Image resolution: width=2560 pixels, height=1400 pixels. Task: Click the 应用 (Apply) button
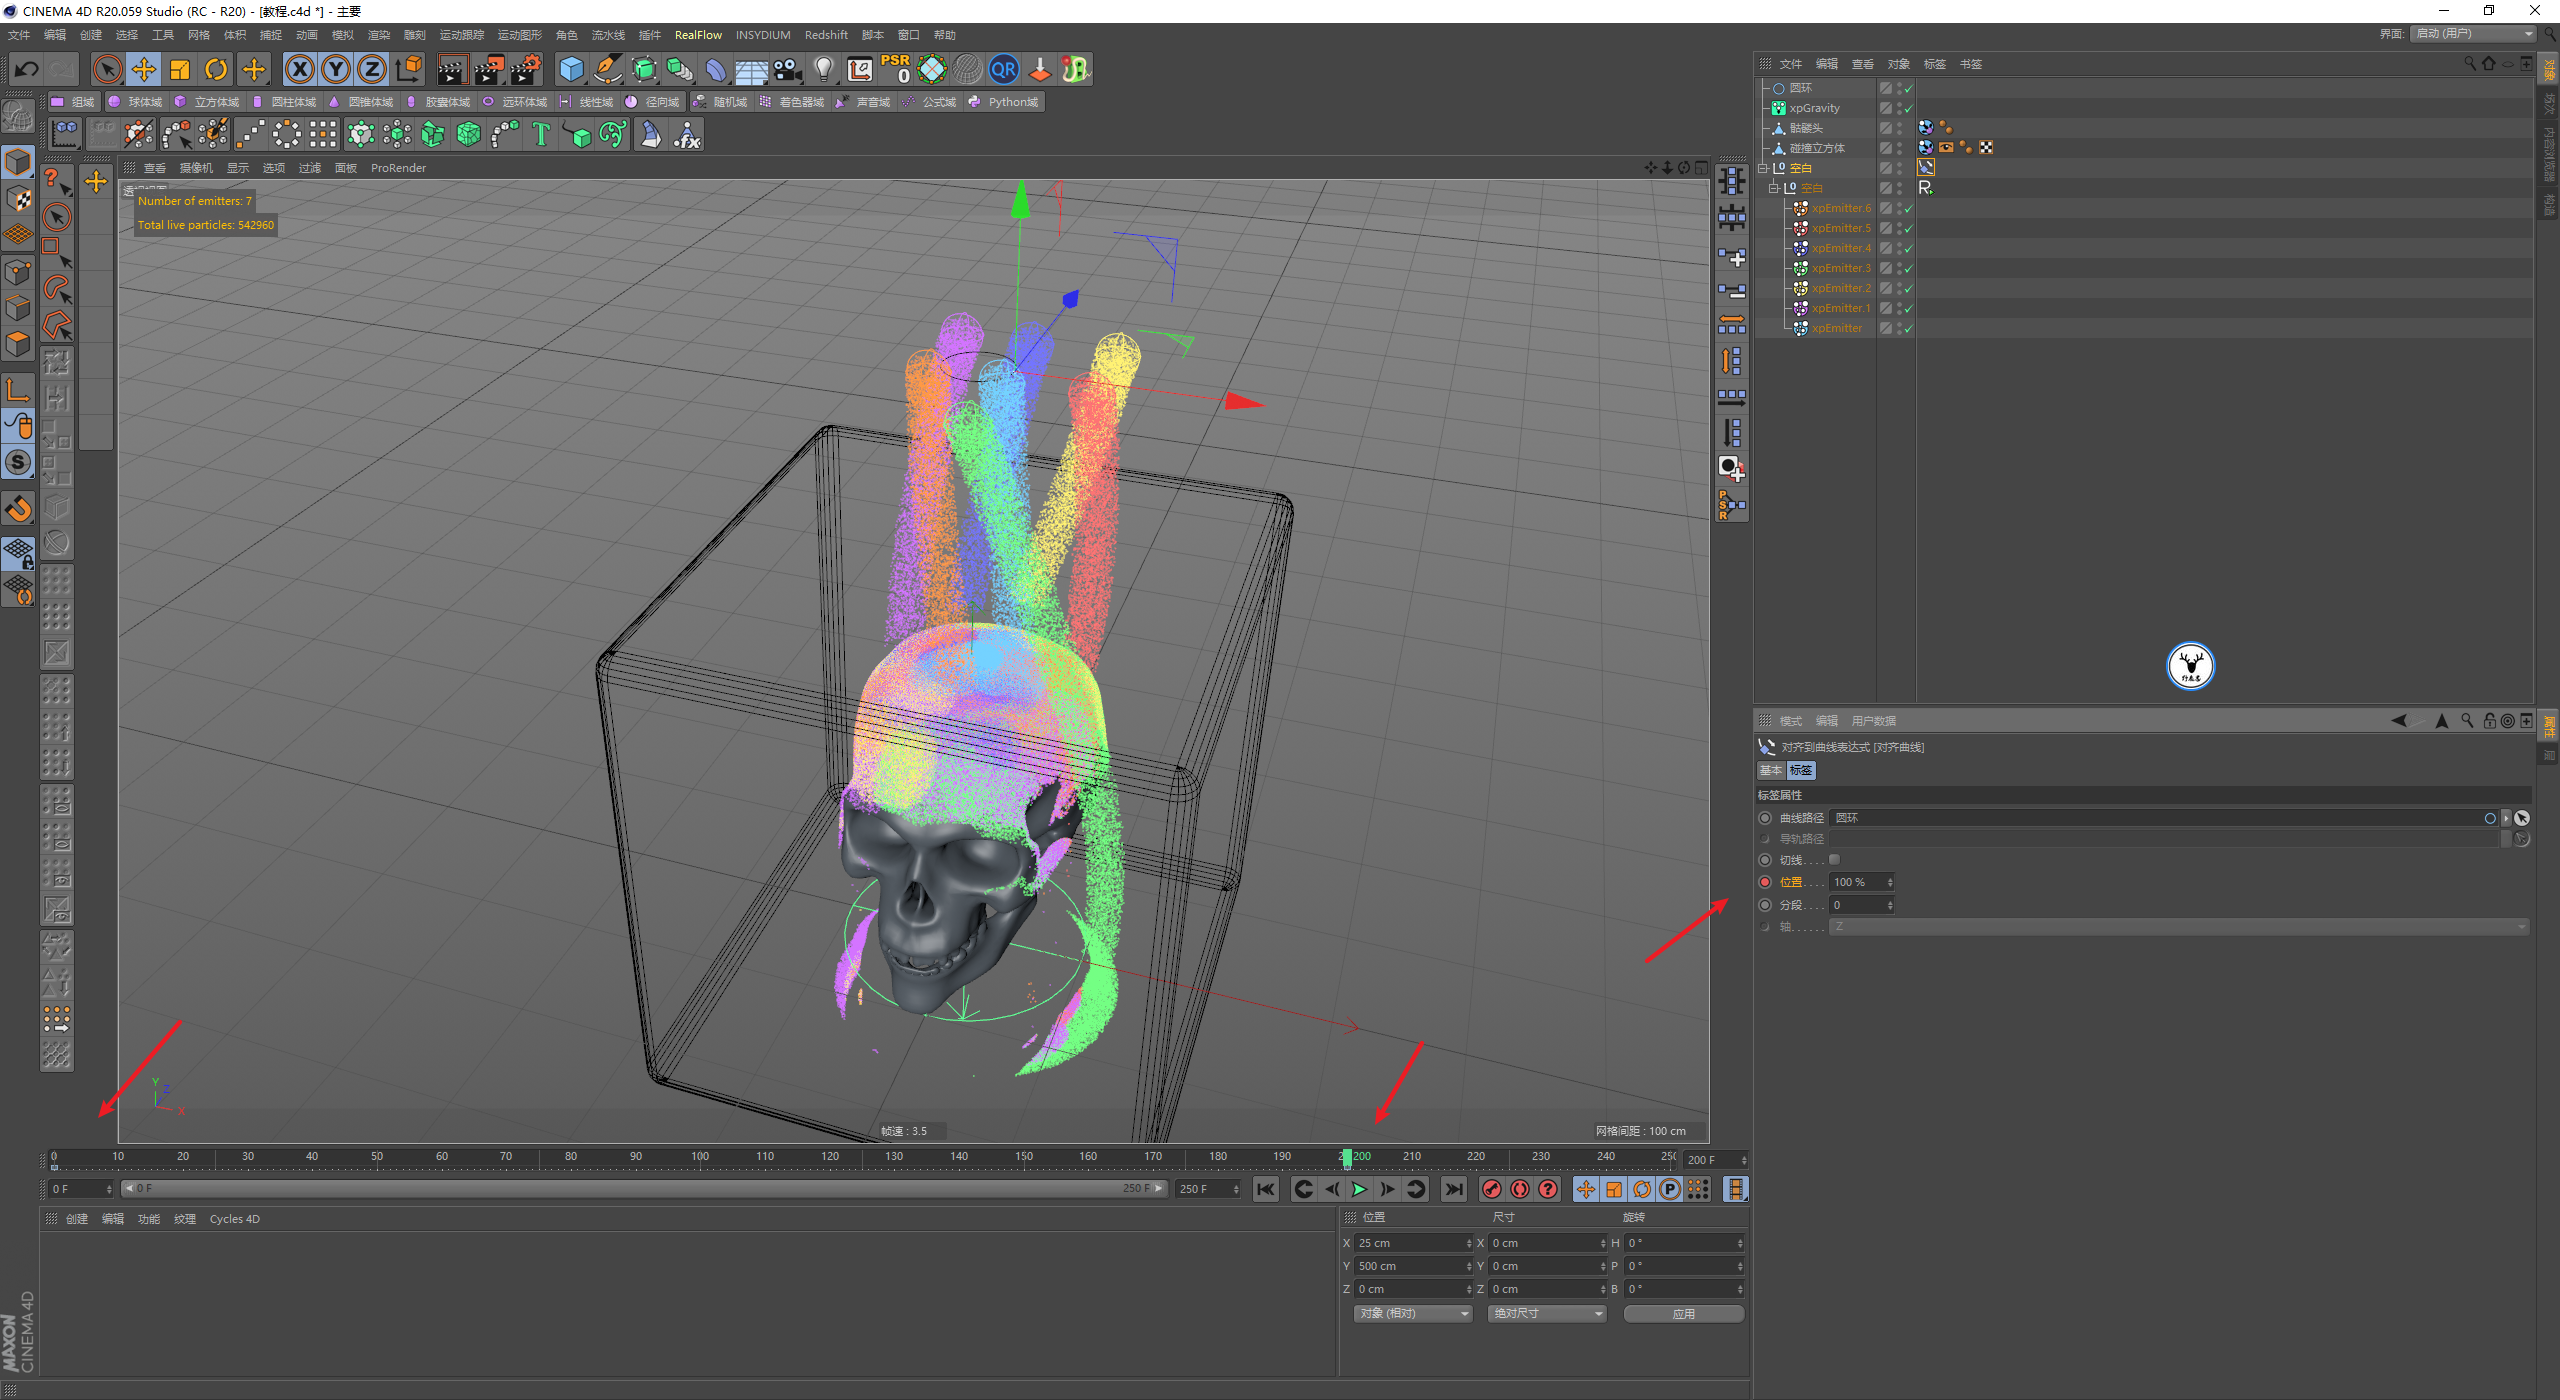pyautogui.click(x=1684, y=1314)
